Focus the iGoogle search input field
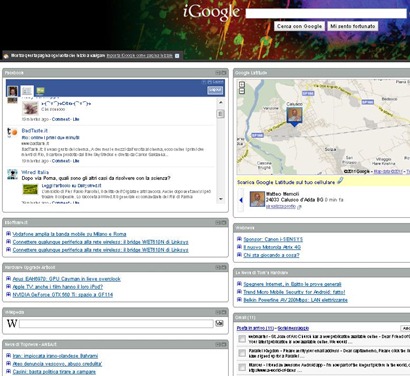Viewport: 410px width, 376px height. 326,13
